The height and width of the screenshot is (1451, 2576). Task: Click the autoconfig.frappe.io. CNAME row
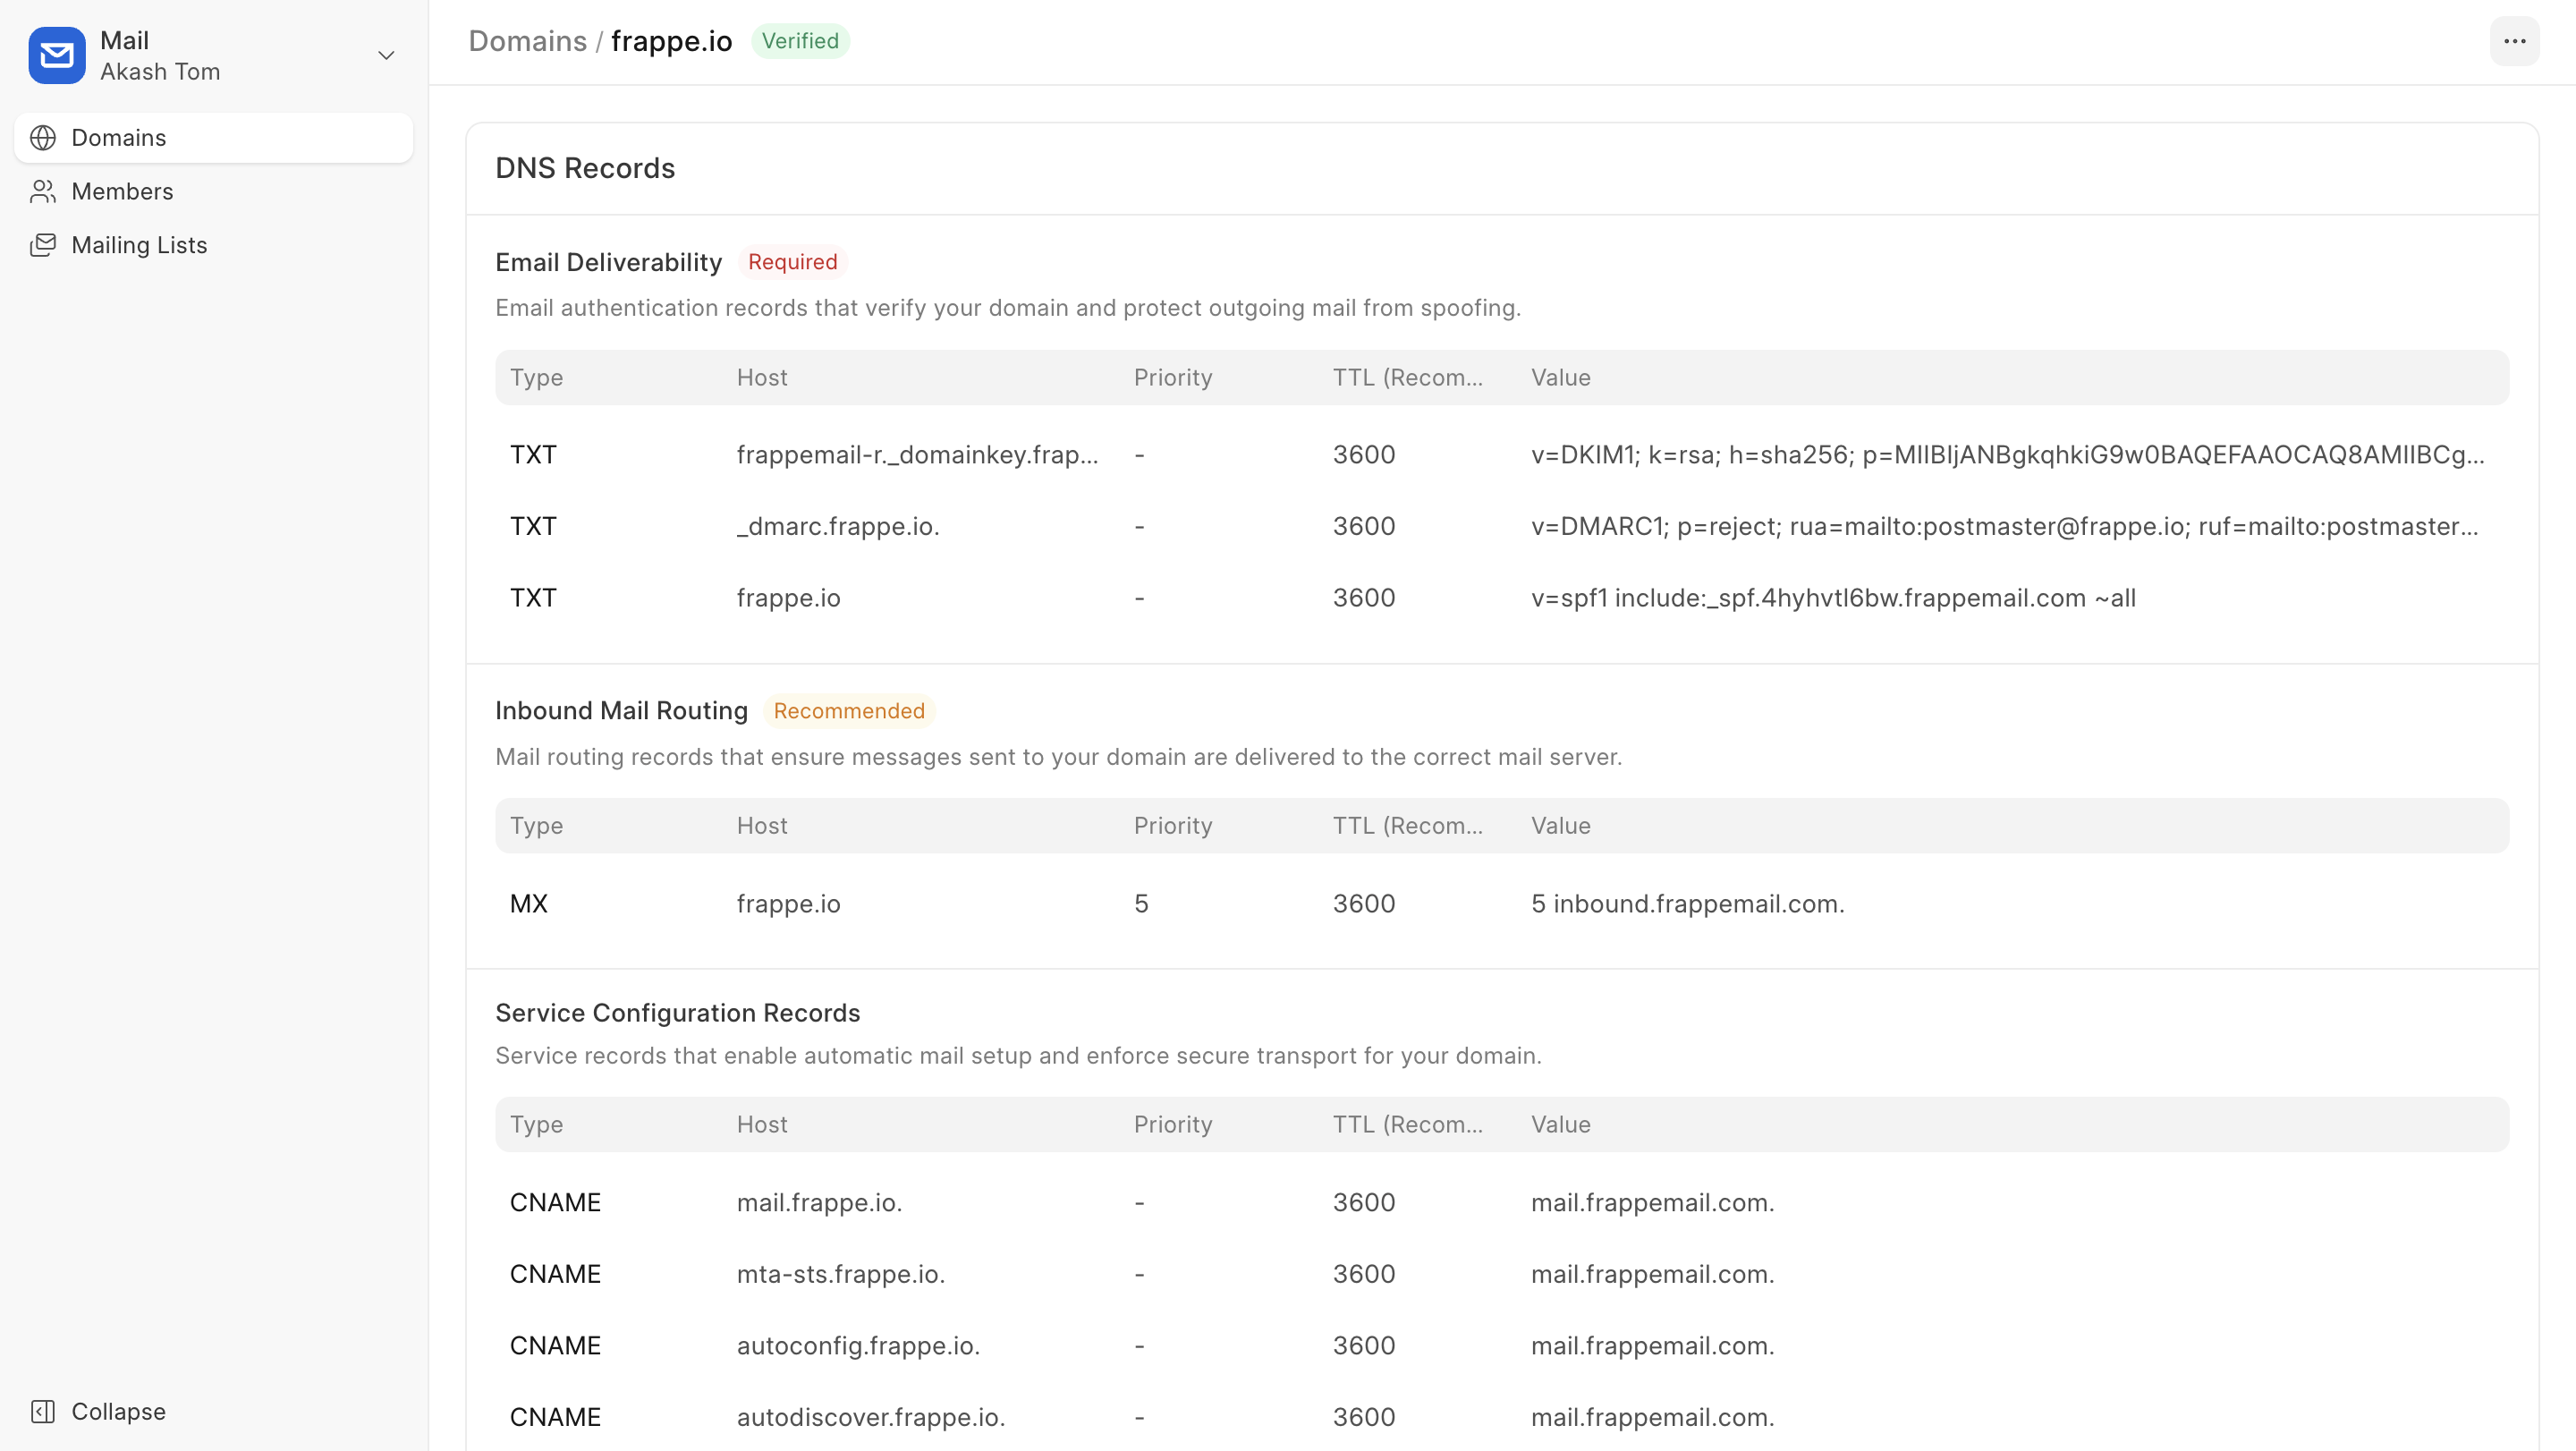click(858, 1346)
